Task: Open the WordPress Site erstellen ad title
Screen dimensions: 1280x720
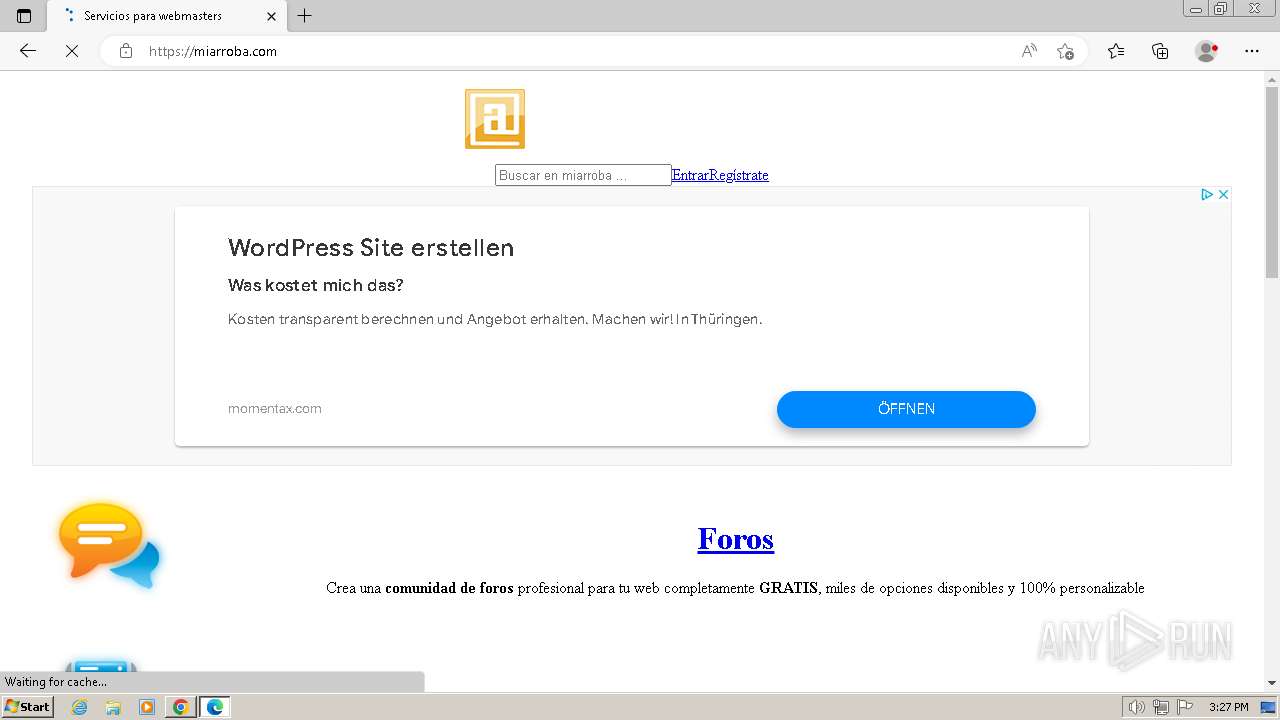Action: point(371,248)
